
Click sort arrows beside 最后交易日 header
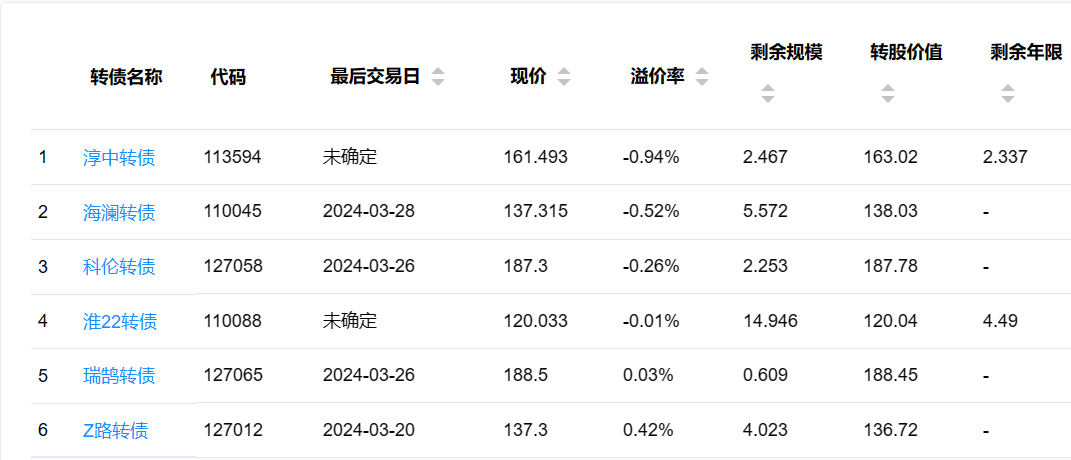coord(437,77)
